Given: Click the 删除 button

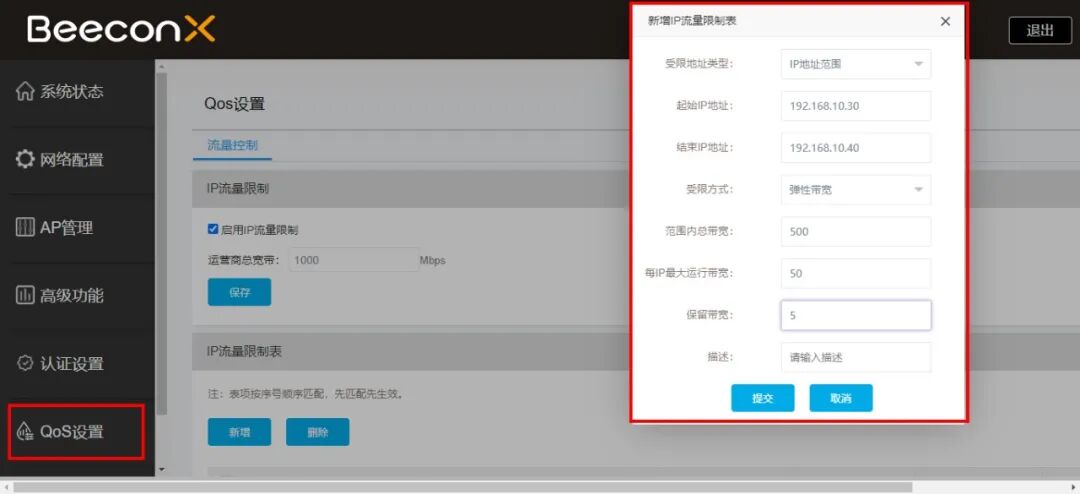Looking at the screenshot, I should (x=318, y=432).
